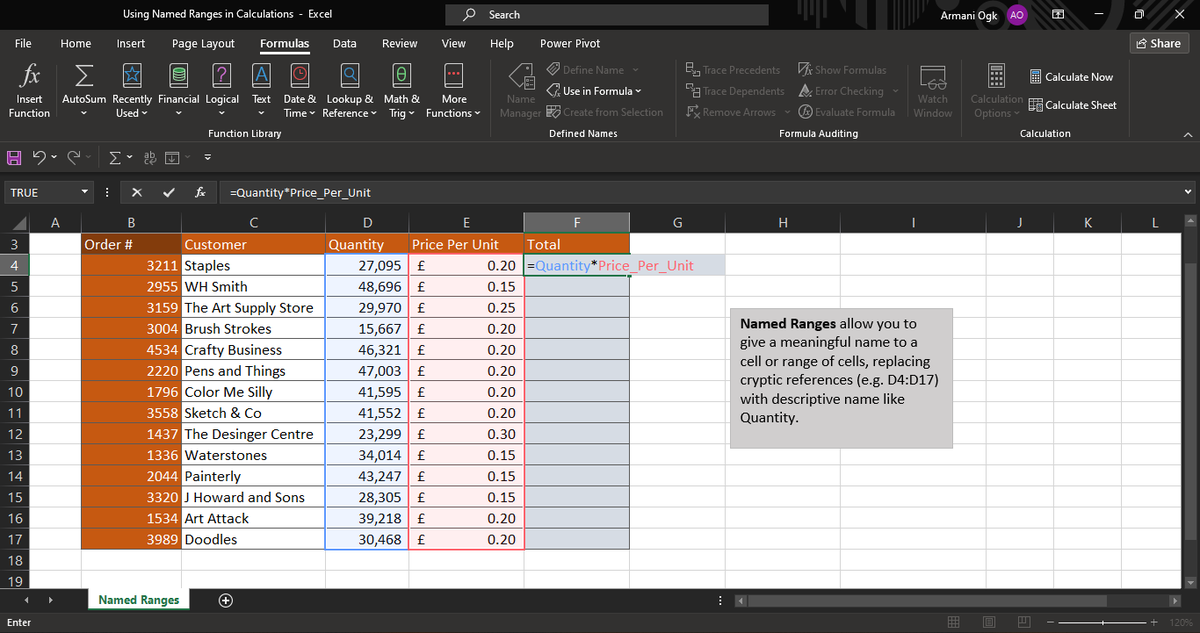
Task: Click Show Formulas
Action: click(842, 70)
